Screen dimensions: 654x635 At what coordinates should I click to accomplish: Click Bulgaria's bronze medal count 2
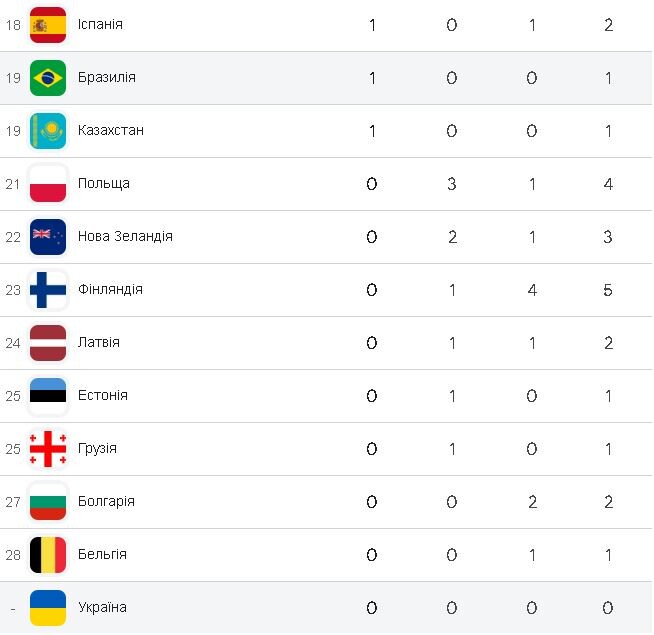(x=532, y=502)
